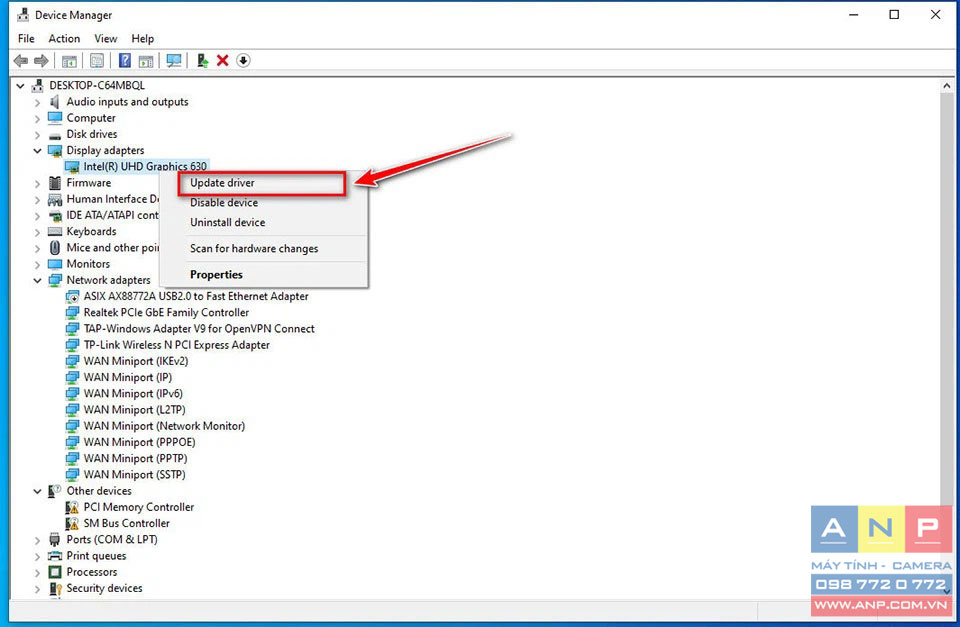960x627 pixels.
Task: Click the red X Uninstall device icon
Action: 222,61
